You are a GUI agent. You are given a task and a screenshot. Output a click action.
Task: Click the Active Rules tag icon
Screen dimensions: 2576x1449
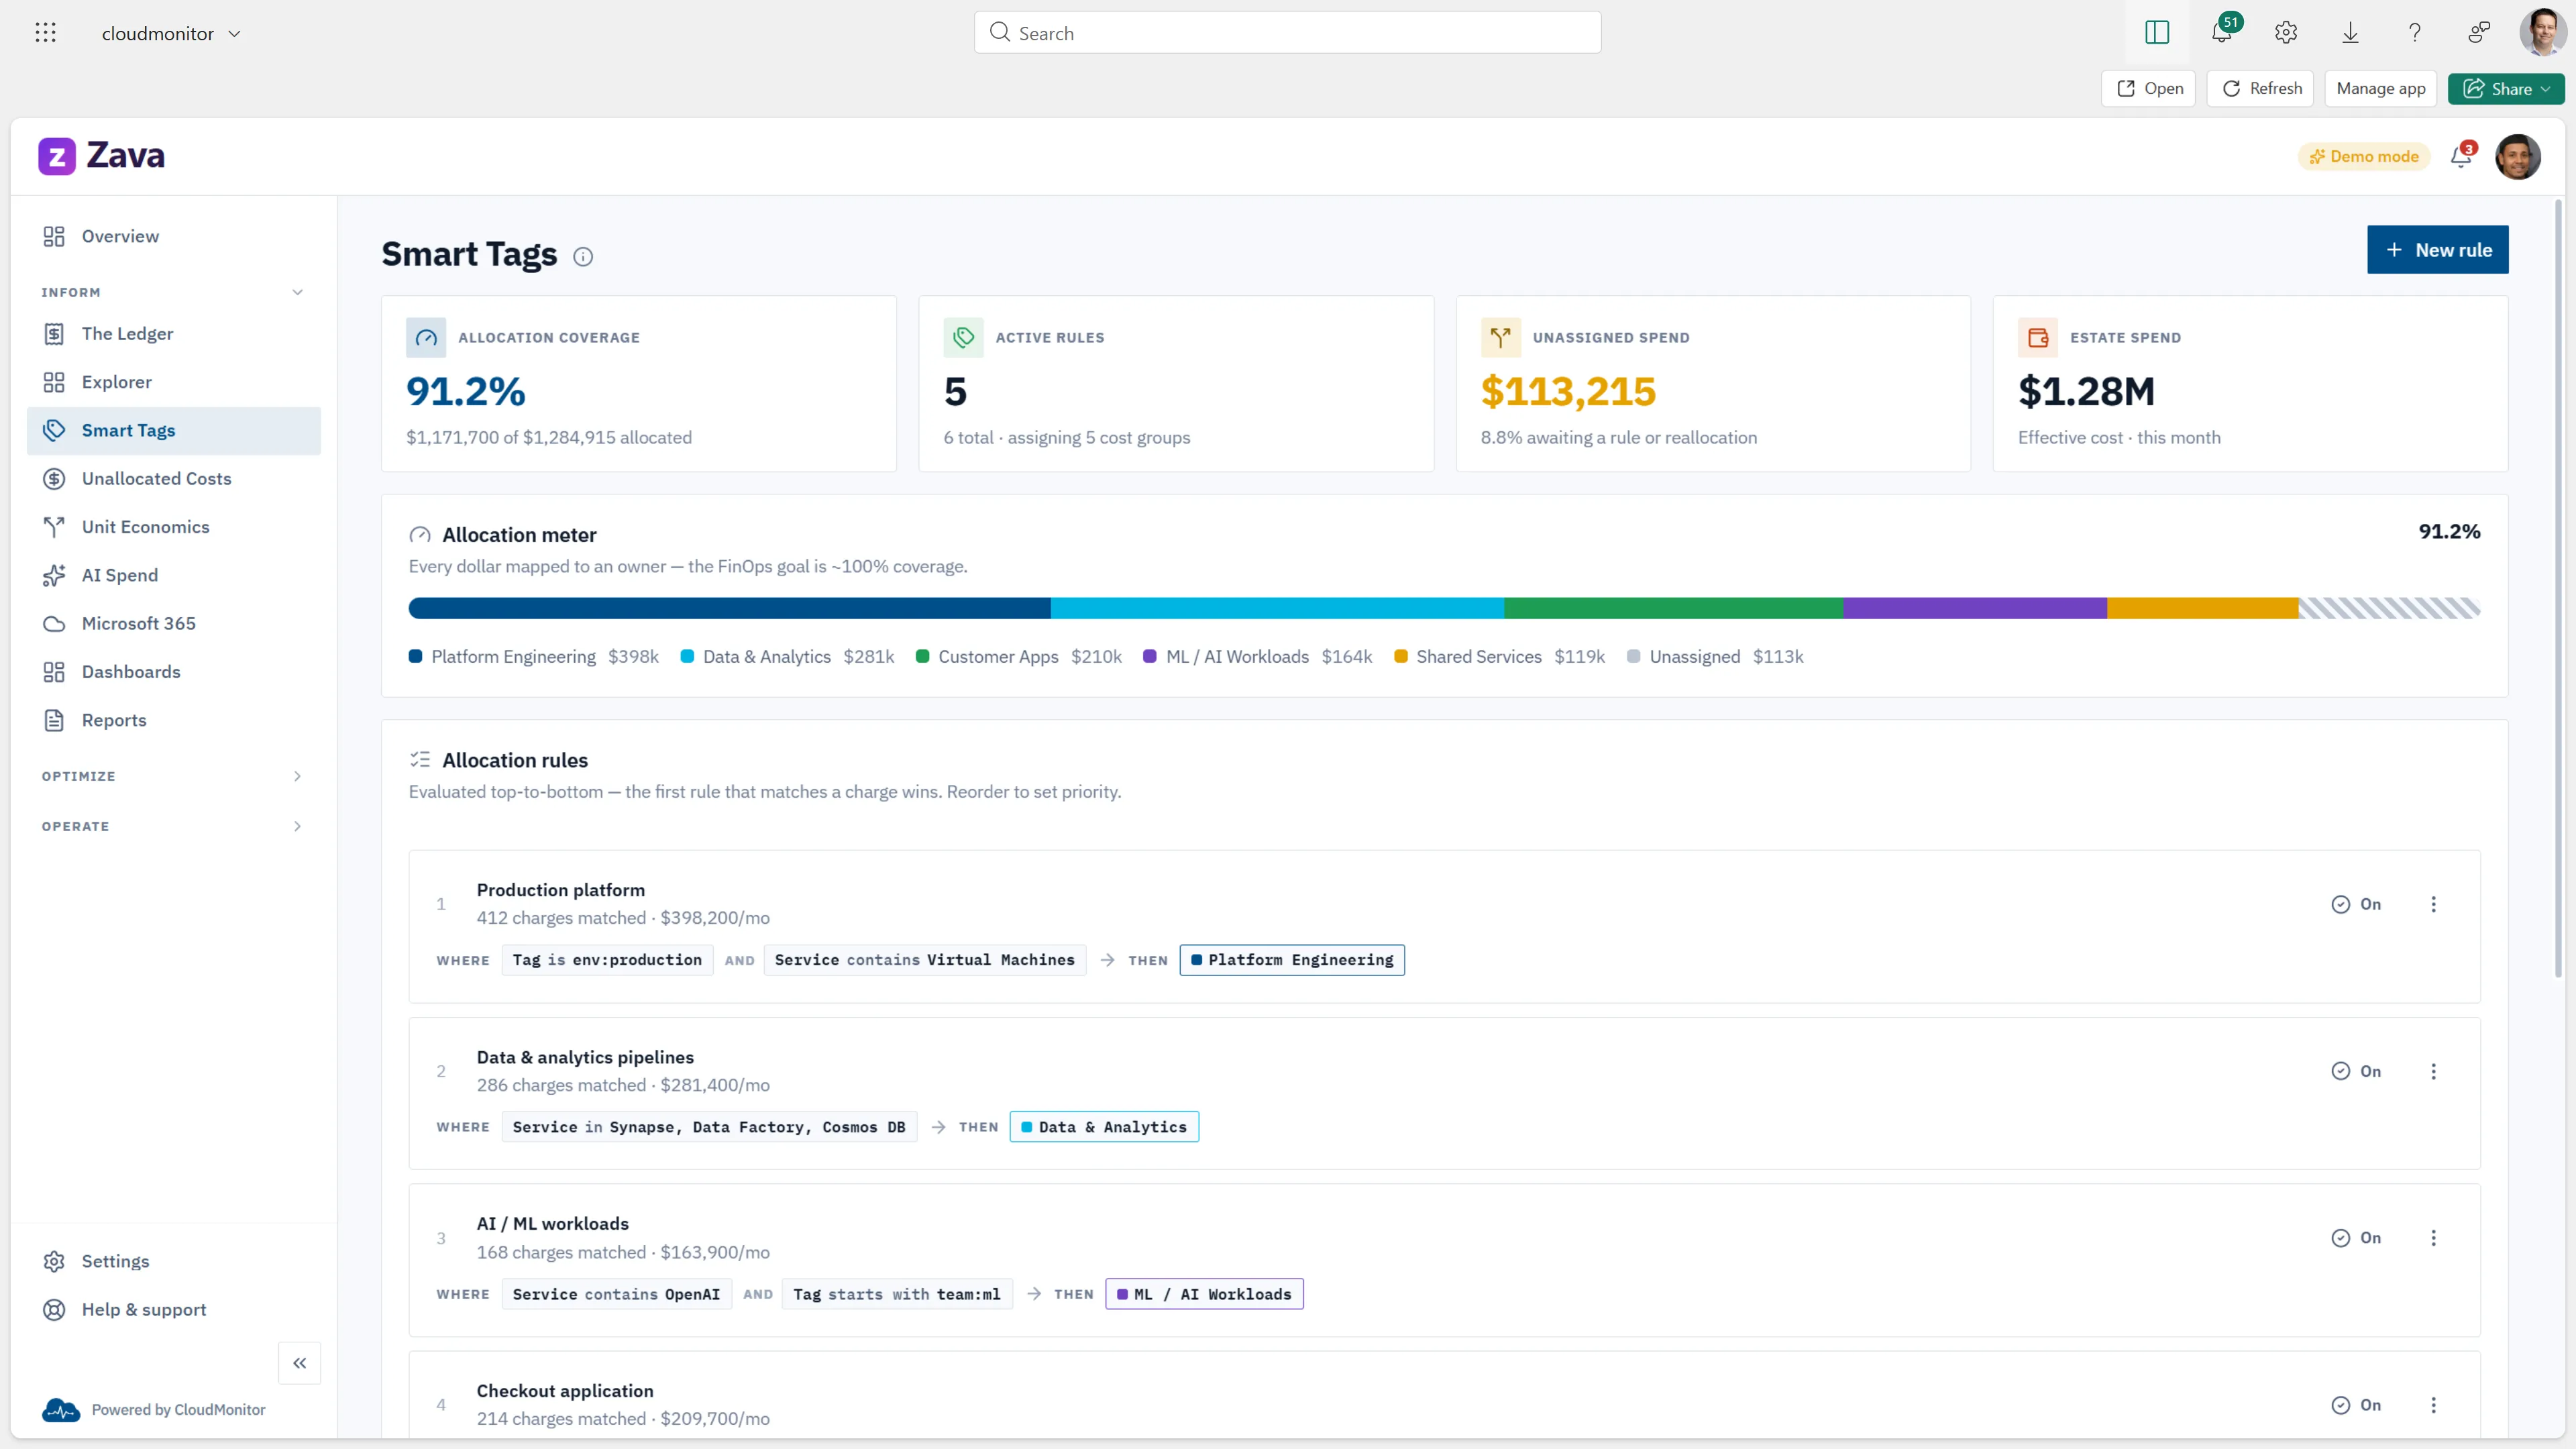963,338
